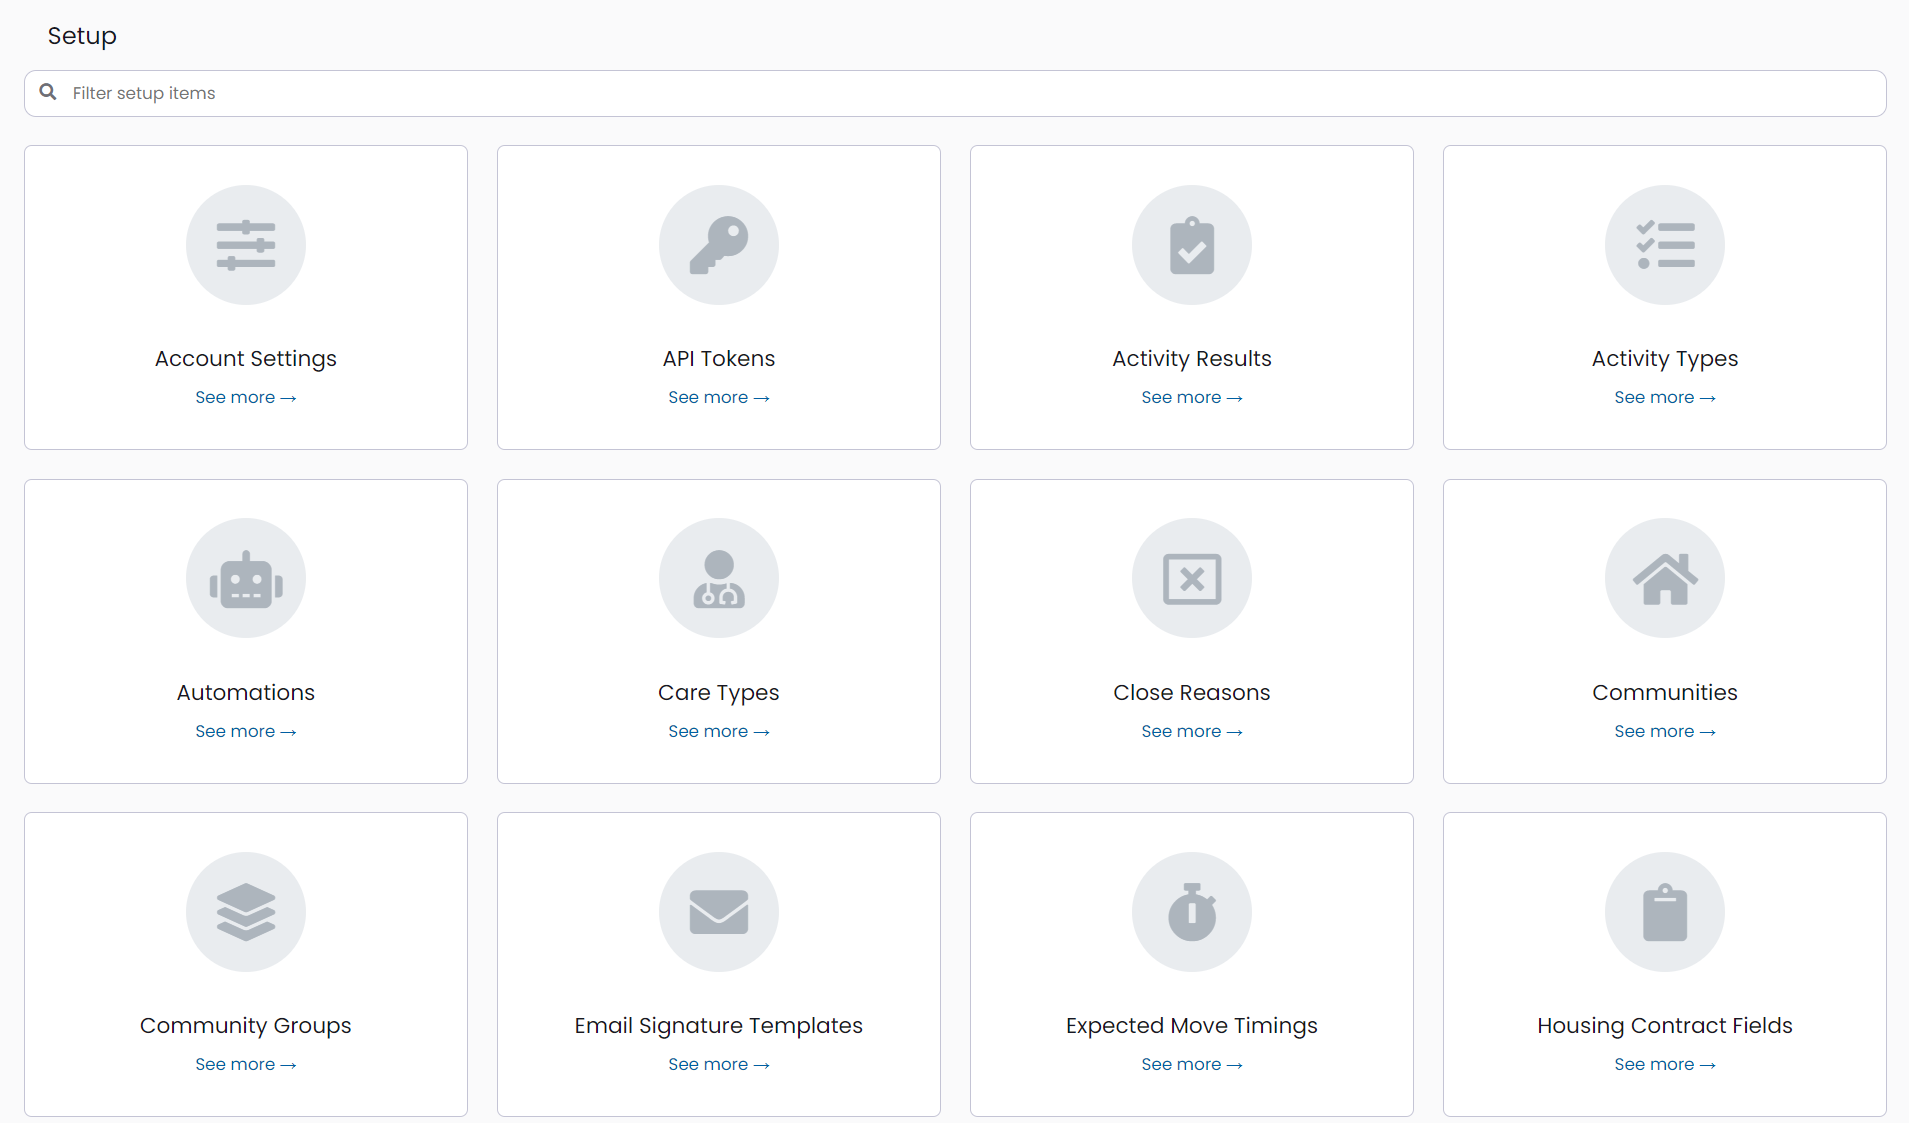Click the Email Signature Templates title text
The image size is (1909, 1123).
pyautogui.click(x=719, y=1026)
